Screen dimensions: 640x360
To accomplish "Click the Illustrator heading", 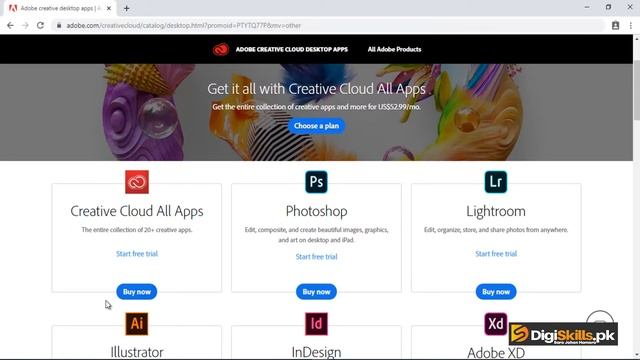I will 137,352.
